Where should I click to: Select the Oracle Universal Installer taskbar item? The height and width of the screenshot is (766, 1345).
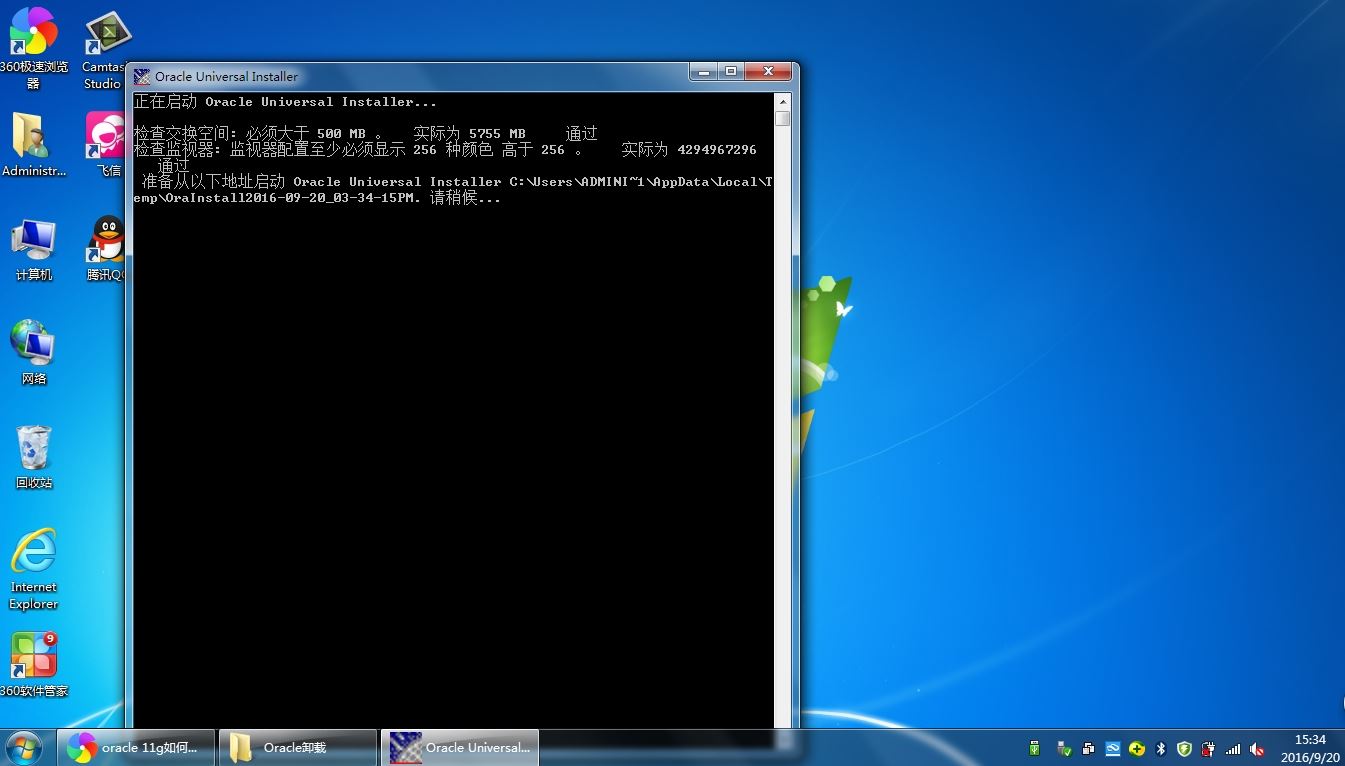click(x=460, y=748)
